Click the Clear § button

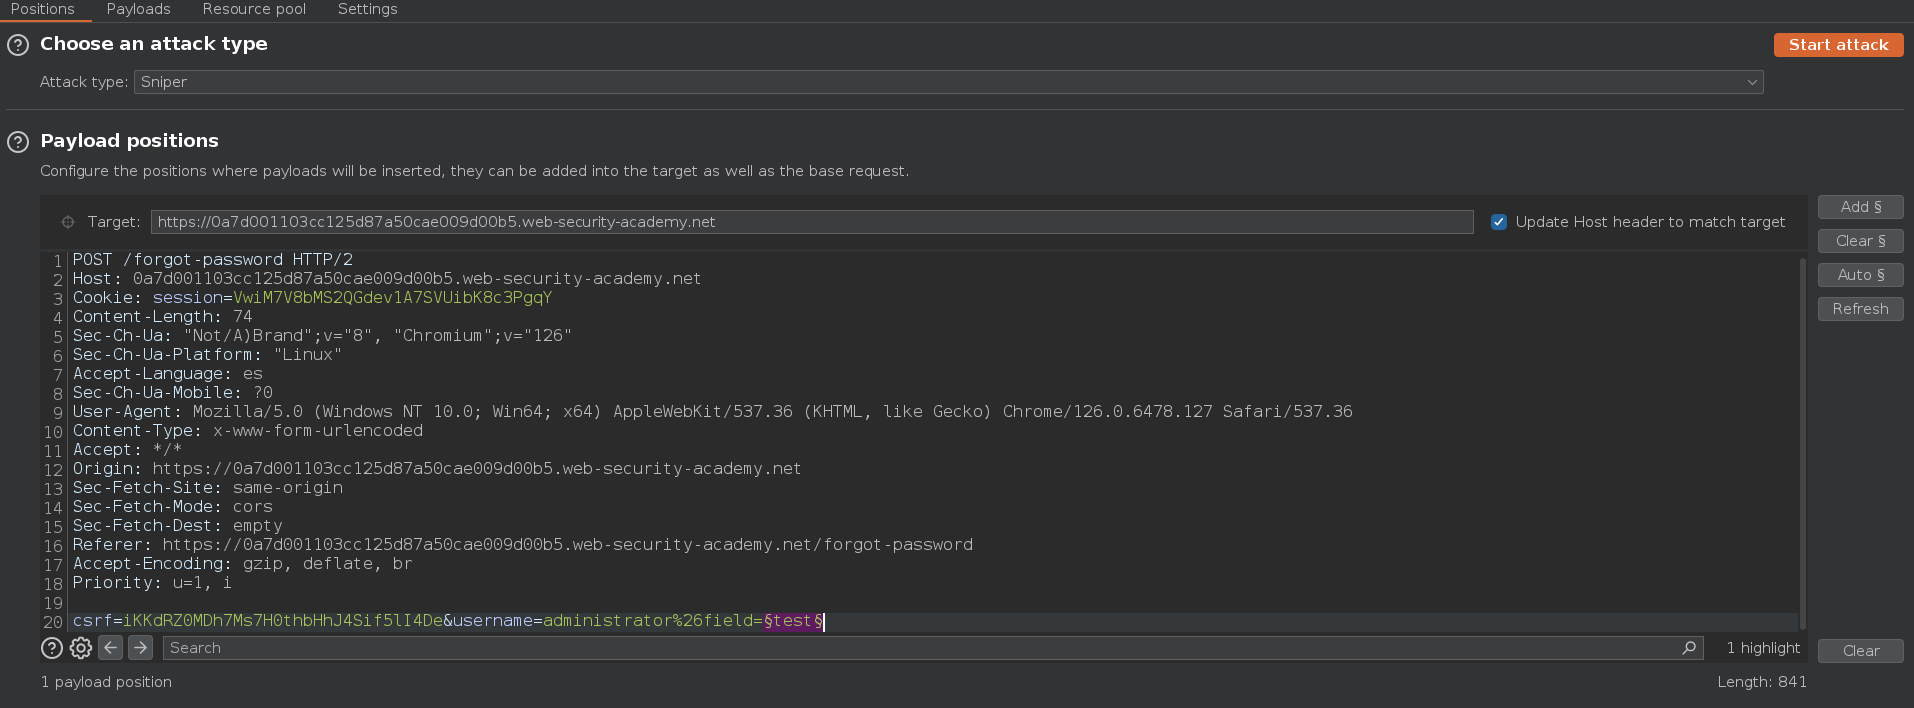pyautogui.click(x=1860, y=241)
